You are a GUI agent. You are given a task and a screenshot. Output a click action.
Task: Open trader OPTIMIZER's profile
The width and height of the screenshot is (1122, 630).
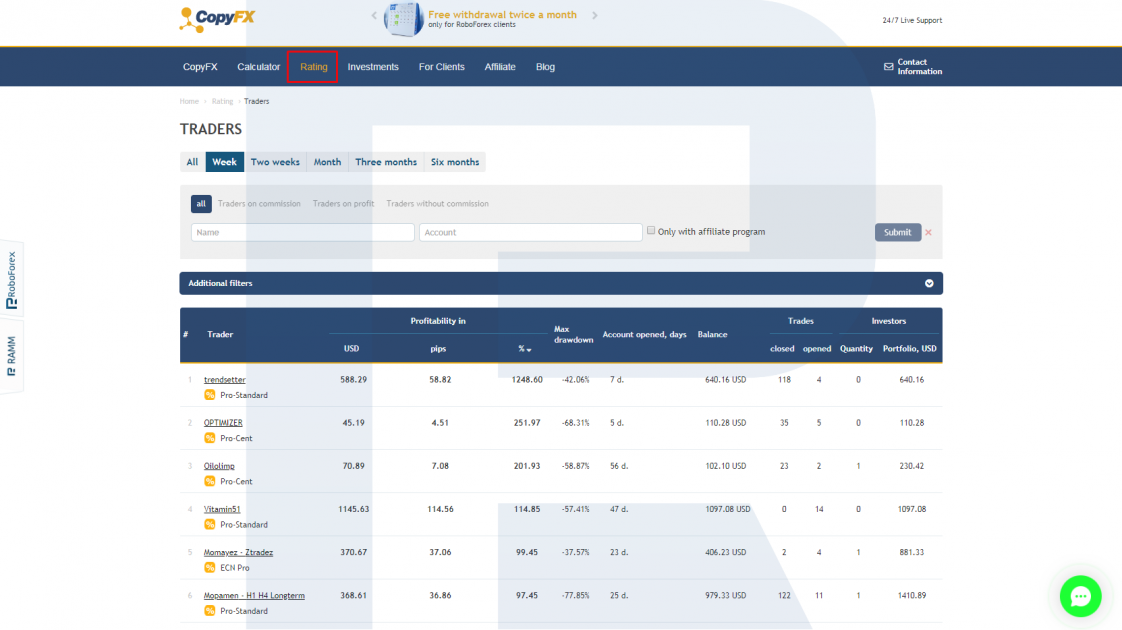pyautogui.click(x=223, y=423)
